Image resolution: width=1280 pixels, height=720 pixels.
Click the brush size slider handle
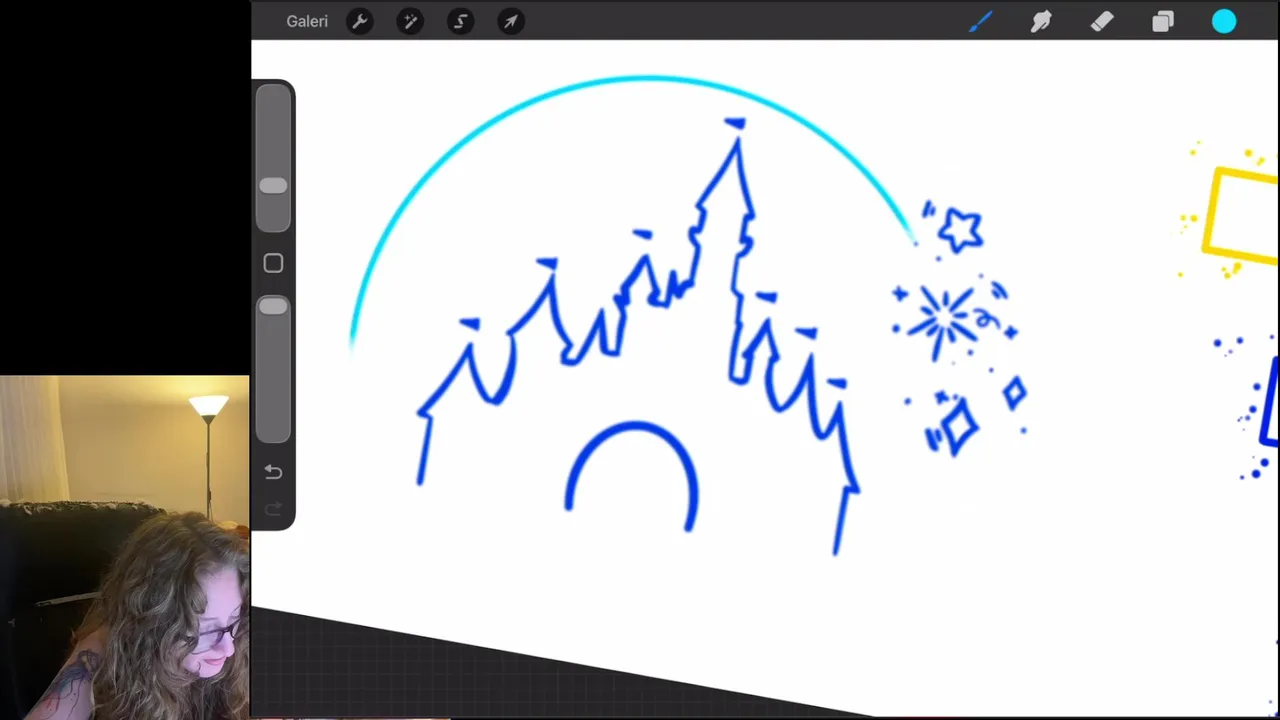point(273,186)
